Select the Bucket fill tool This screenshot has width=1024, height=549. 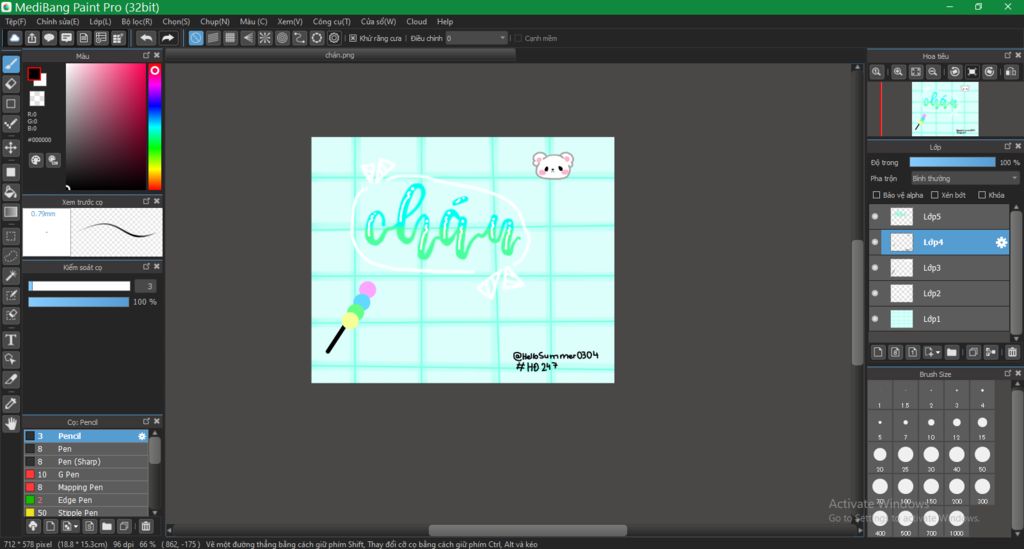click(11, 191)
